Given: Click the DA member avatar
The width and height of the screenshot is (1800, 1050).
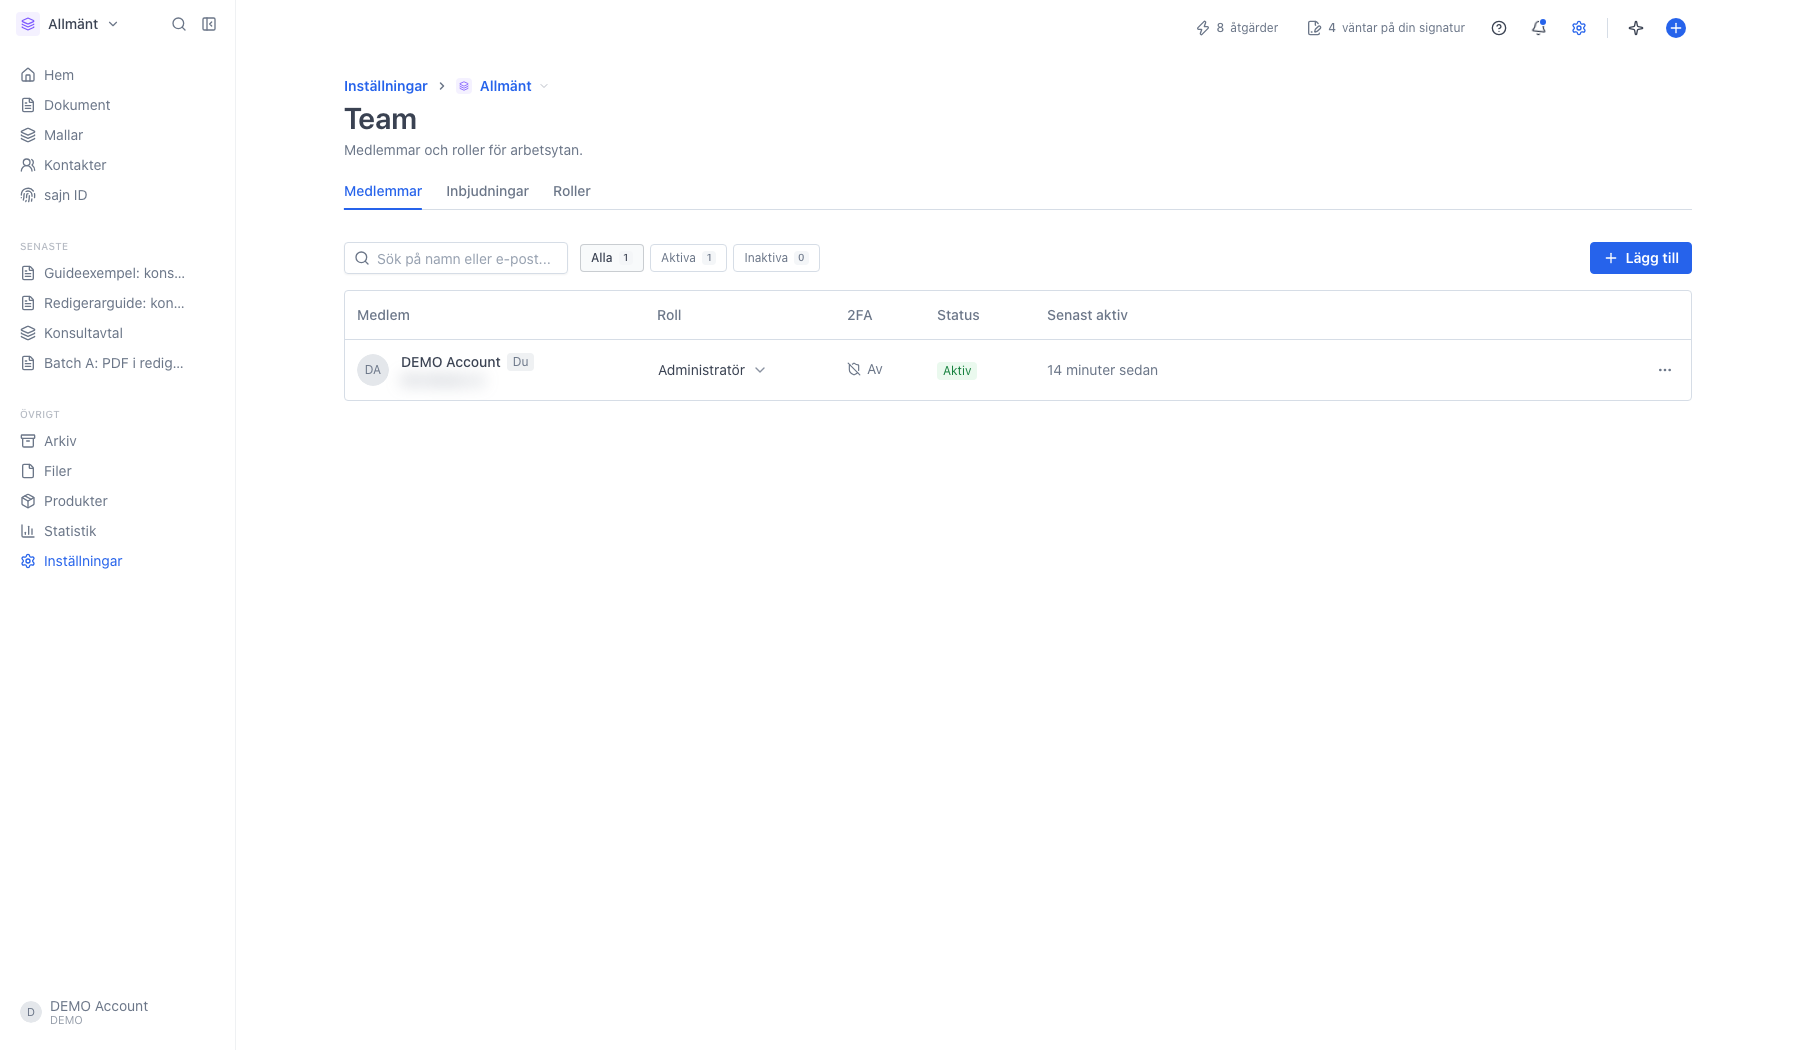Looking at the screenshot, I should point(373,370).
